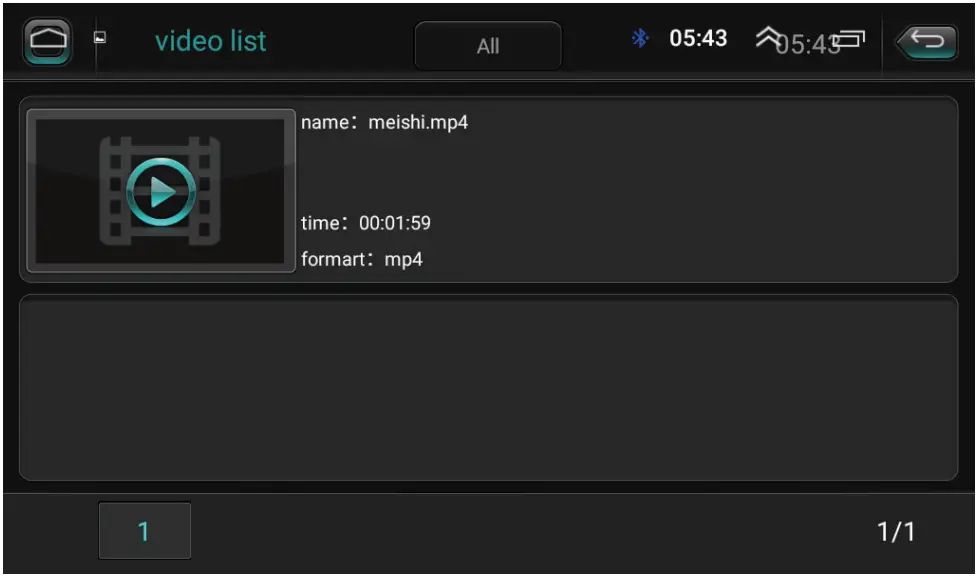Viewport: 978px width, 577px height.
Task: Tap the empty second list slot
Action: pos(489,387)
